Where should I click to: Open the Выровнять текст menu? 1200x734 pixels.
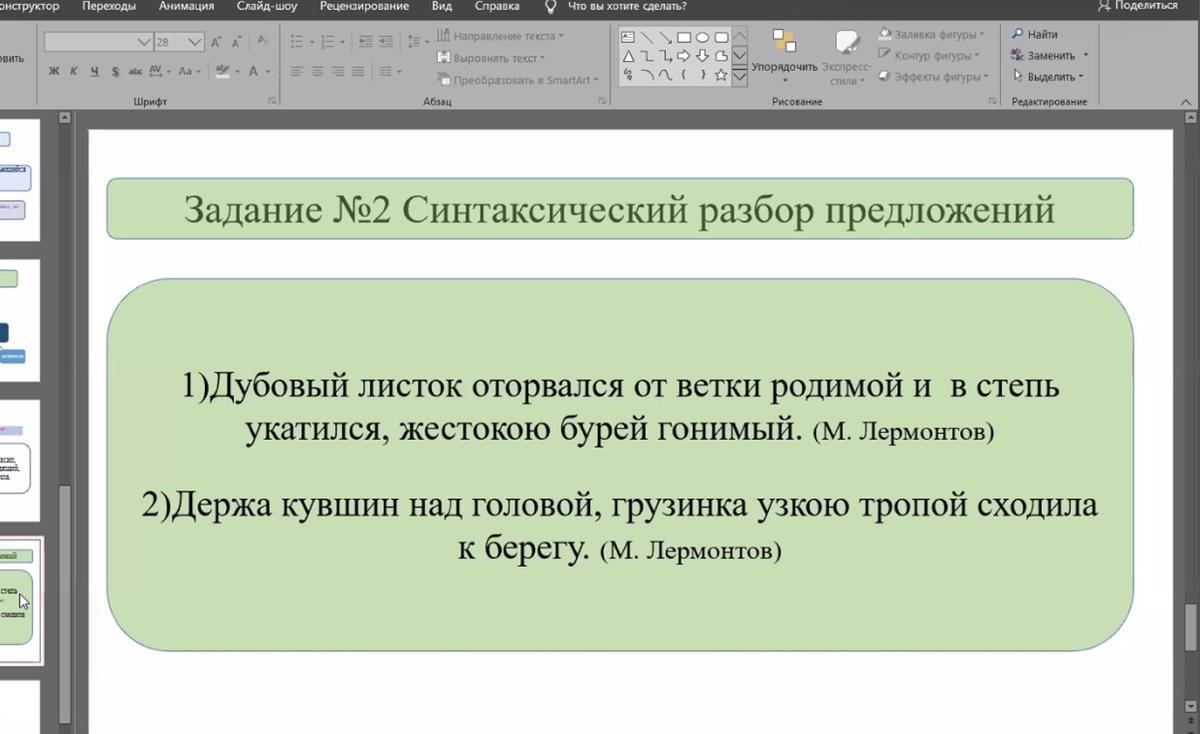click(x=491, y=58)
